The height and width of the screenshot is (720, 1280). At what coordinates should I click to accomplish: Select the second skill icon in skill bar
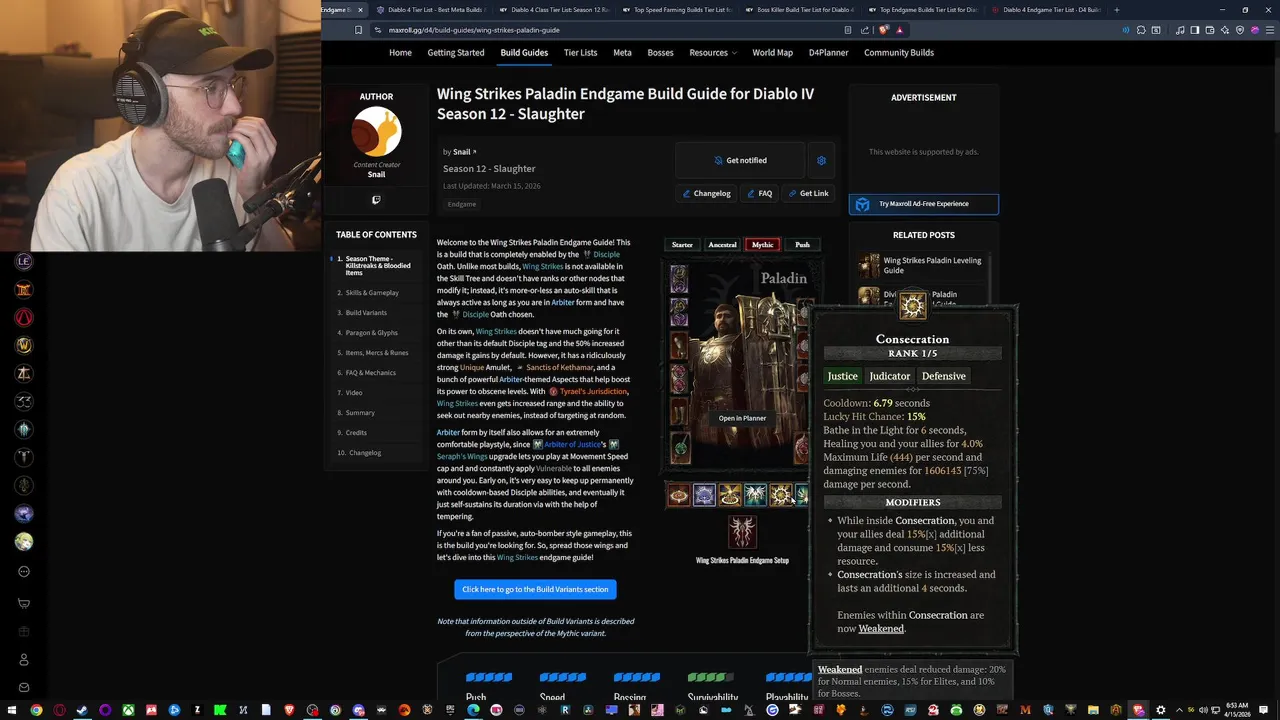[x=704, y=495]
